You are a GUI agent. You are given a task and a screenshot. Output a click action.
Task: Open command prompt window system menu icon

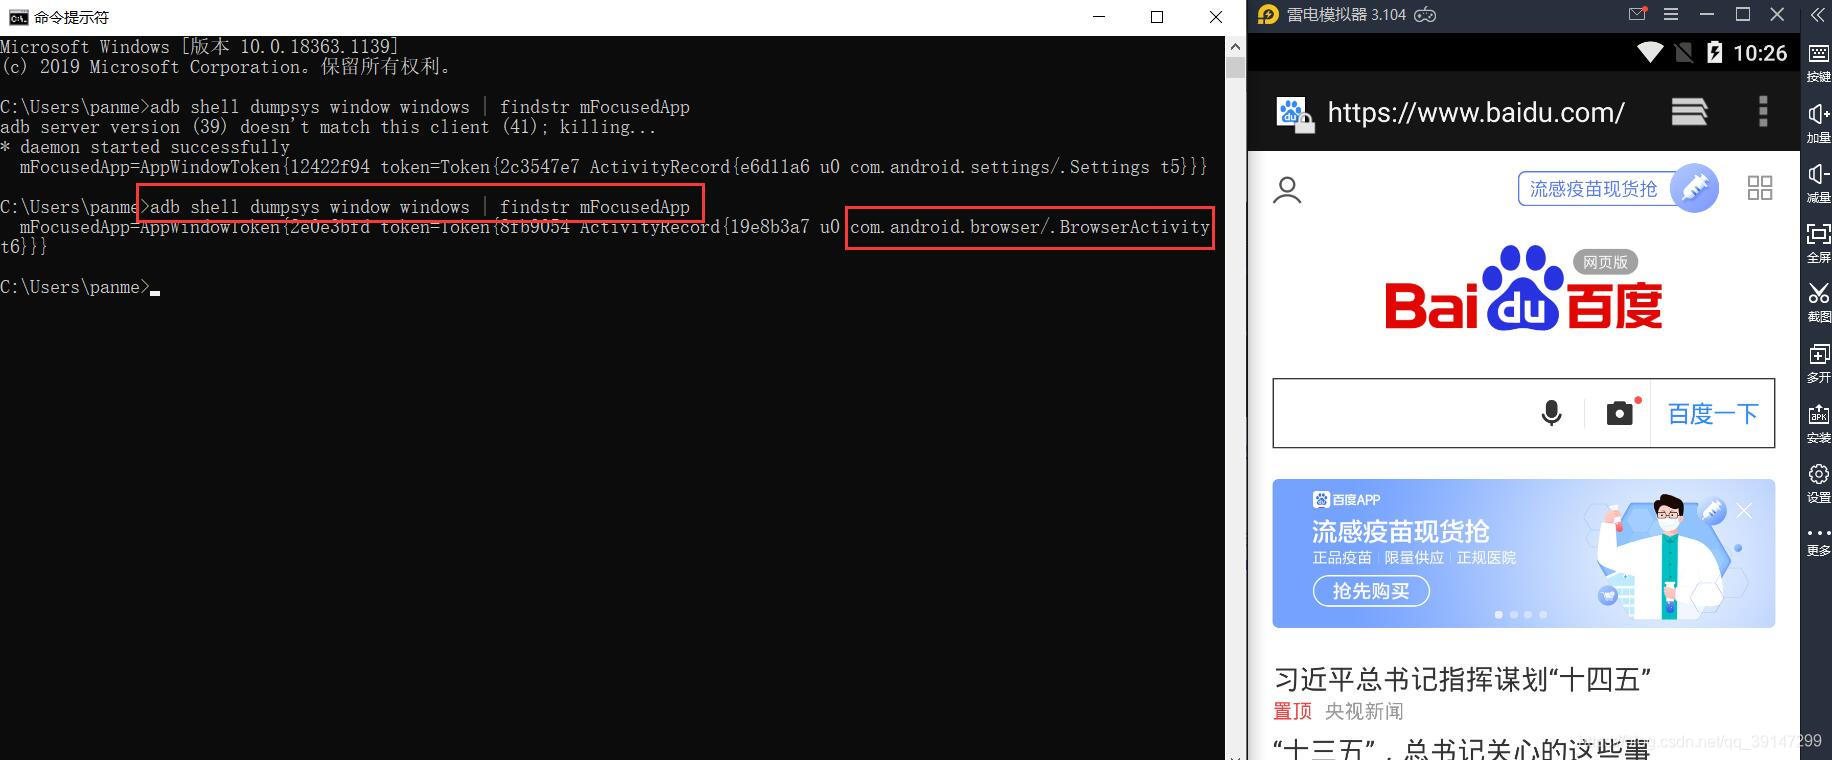point(18,17)
